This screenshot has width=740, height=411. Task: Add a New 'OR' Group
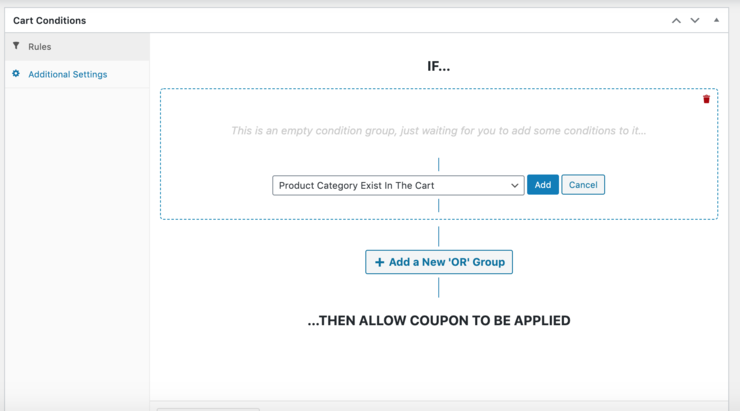point(439,262)
